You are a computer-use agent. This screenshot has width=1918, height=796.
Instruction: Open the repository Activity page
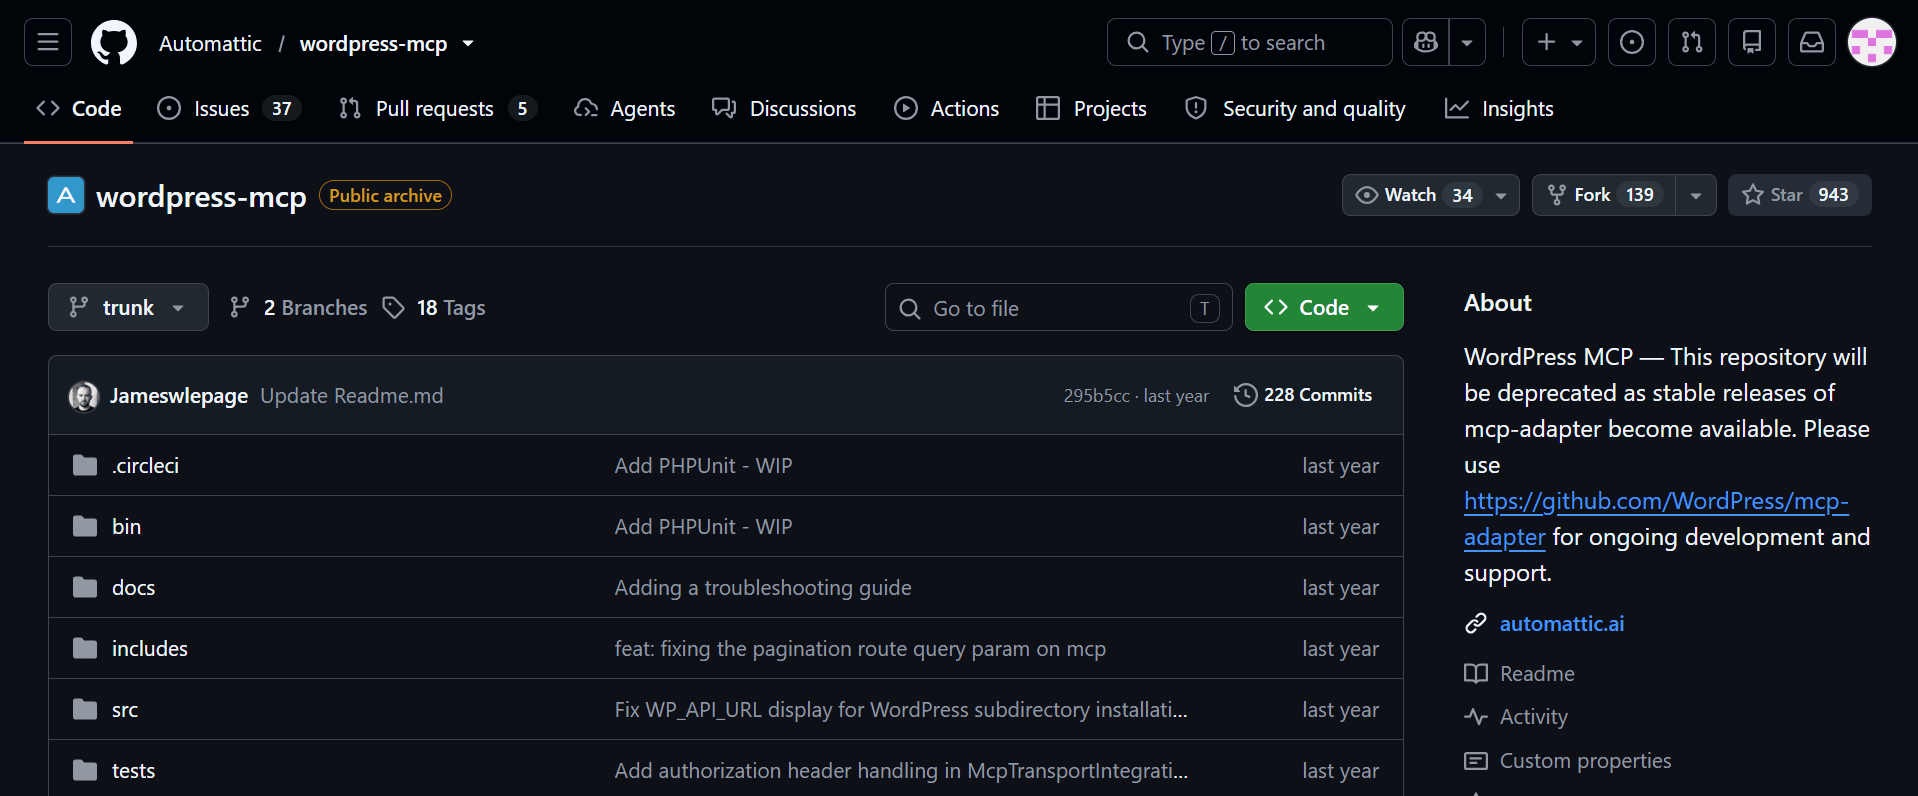(x=1533, y=716)
